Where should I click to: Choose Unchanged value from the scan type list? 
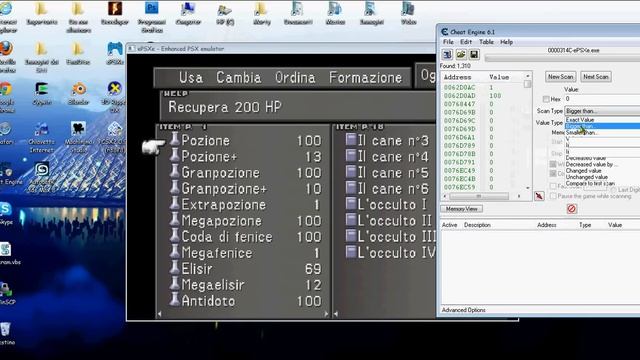coord(587,177)
